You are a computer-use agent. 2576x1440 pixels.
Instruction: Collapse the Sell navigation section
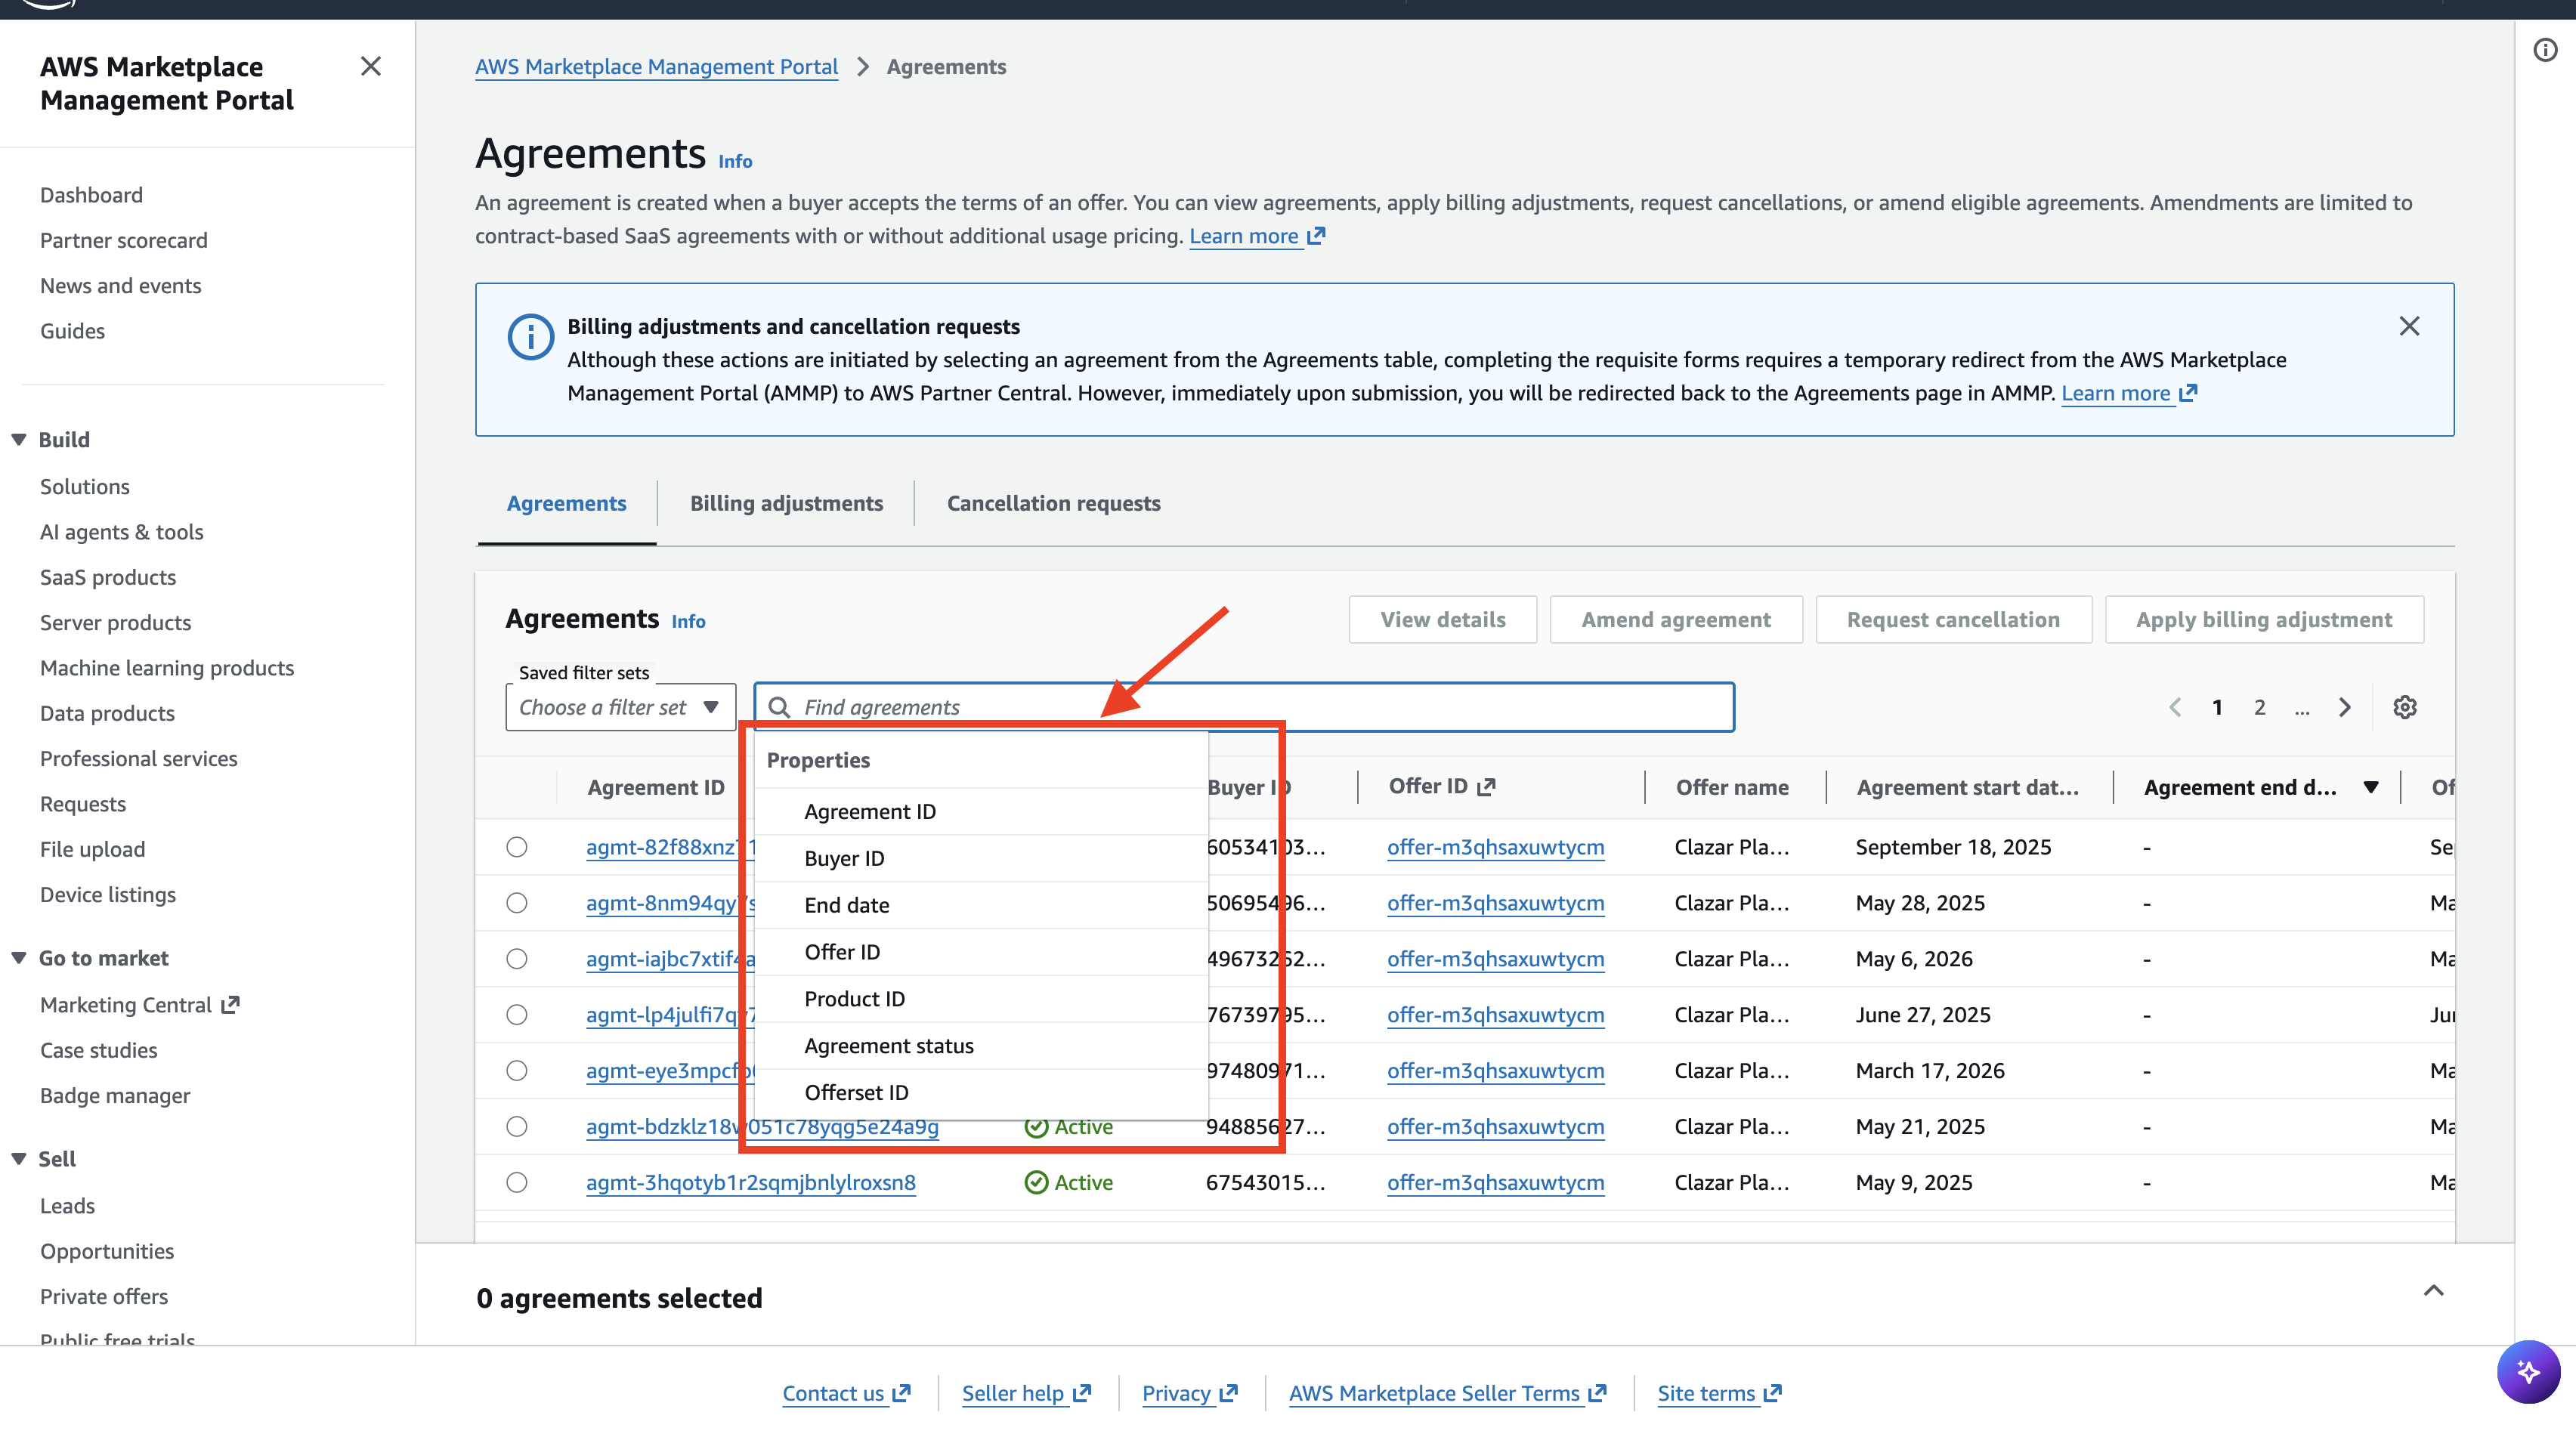18,1159
